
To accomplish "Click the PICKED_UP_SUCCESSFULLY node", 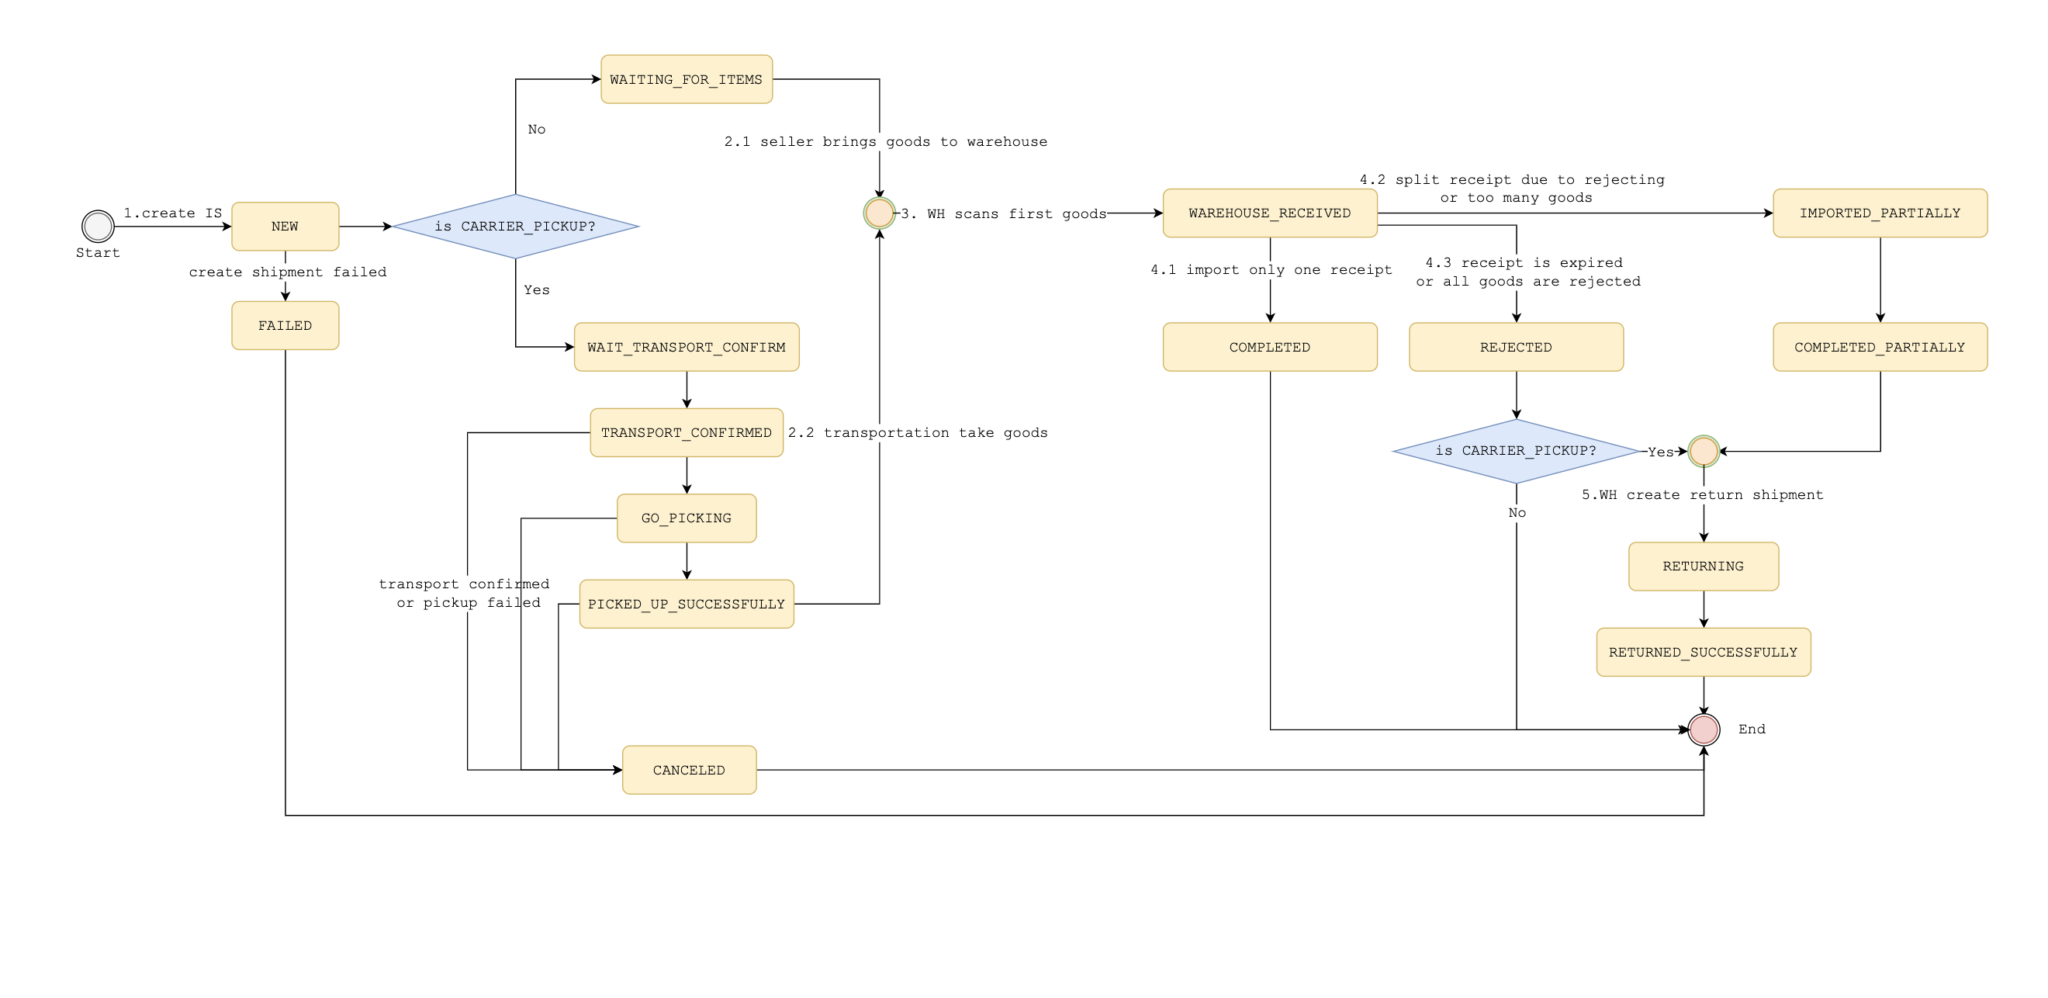I will (686, 603).
